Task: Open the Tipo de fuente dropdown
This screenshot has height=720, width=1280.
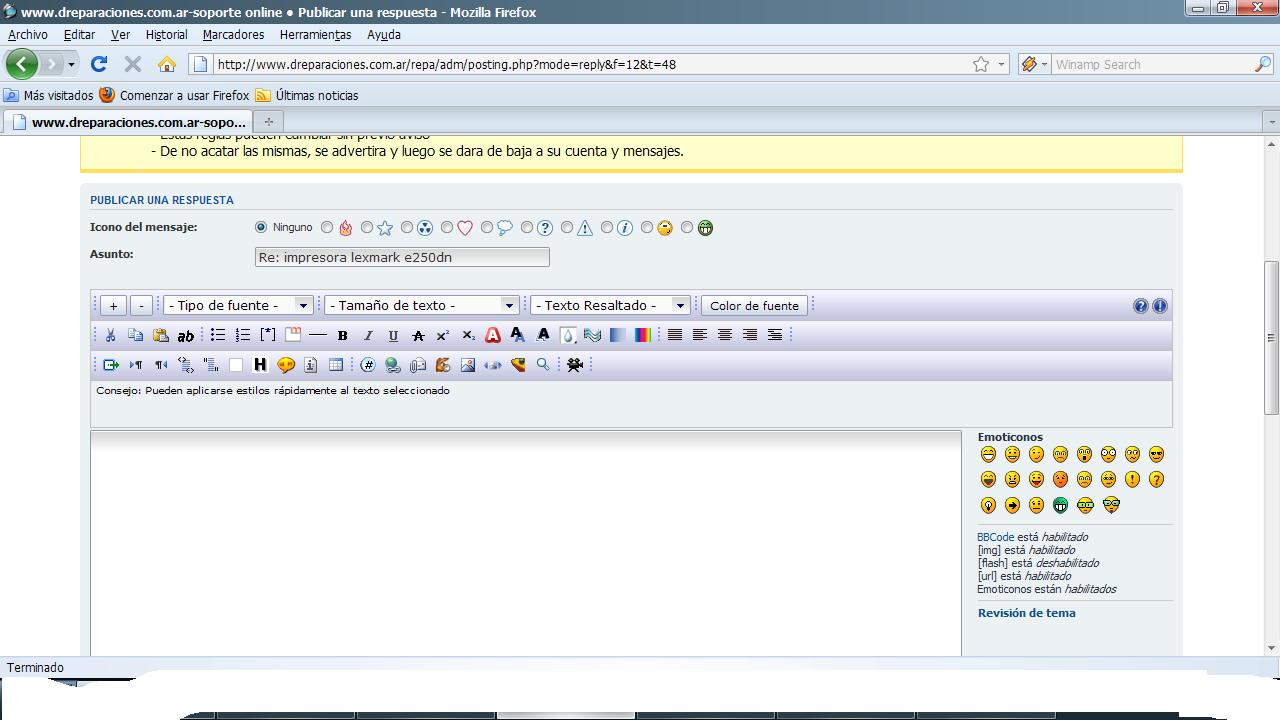Action: 239,306
